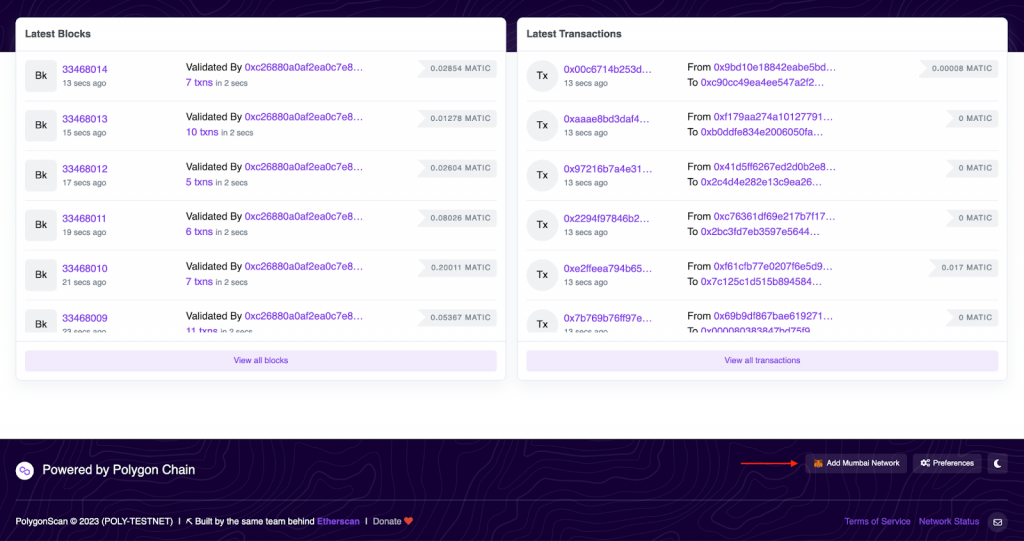Open block 33468010

pyautogui.click(x=85, y=269)
